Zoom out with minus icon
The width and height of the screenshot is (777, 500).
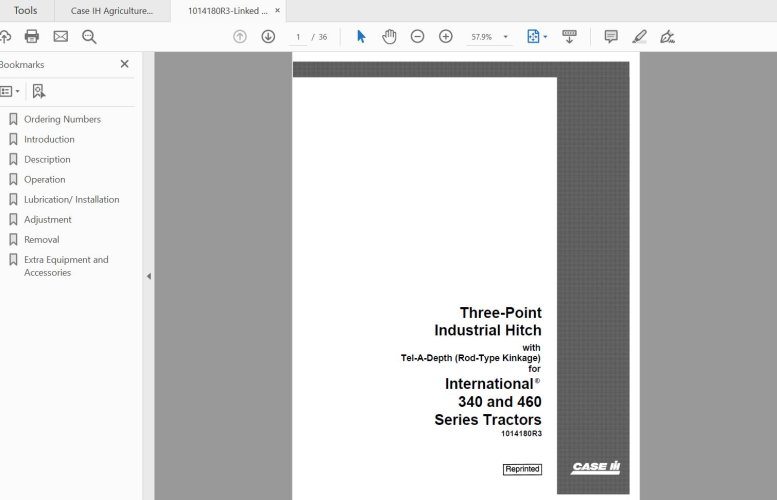pyautogui.click(x=417, y=37)
